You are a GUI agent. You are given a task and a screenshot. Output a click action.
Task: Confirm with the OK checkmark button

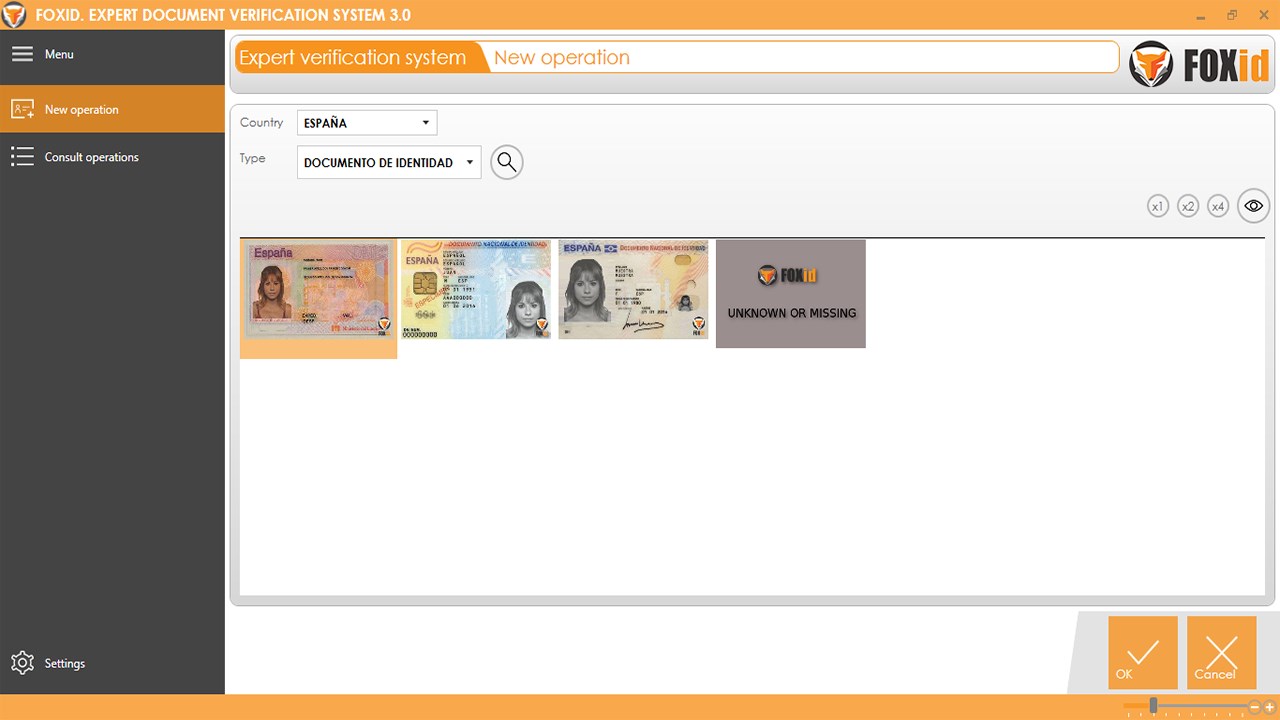1143,653
